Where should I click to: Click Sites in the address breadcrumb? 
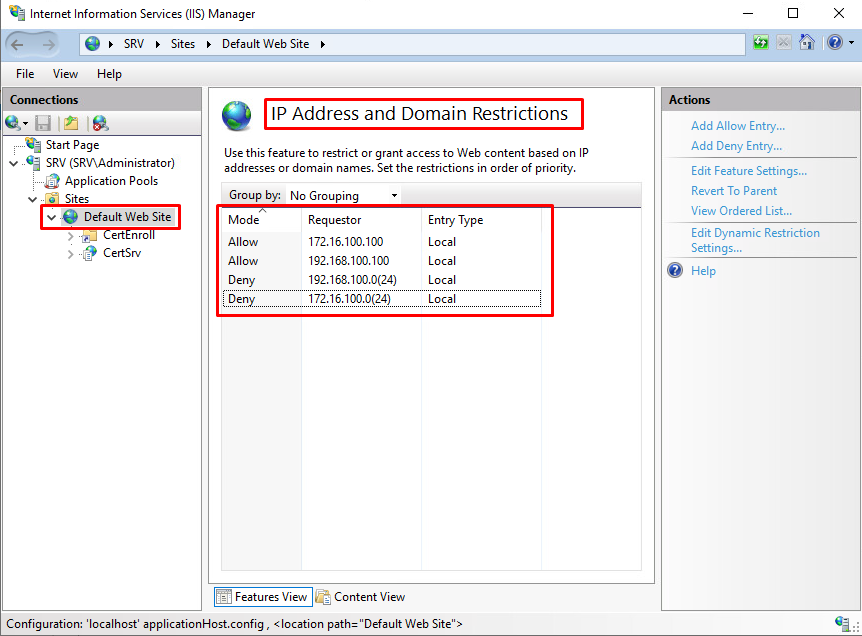click(183, 44)
